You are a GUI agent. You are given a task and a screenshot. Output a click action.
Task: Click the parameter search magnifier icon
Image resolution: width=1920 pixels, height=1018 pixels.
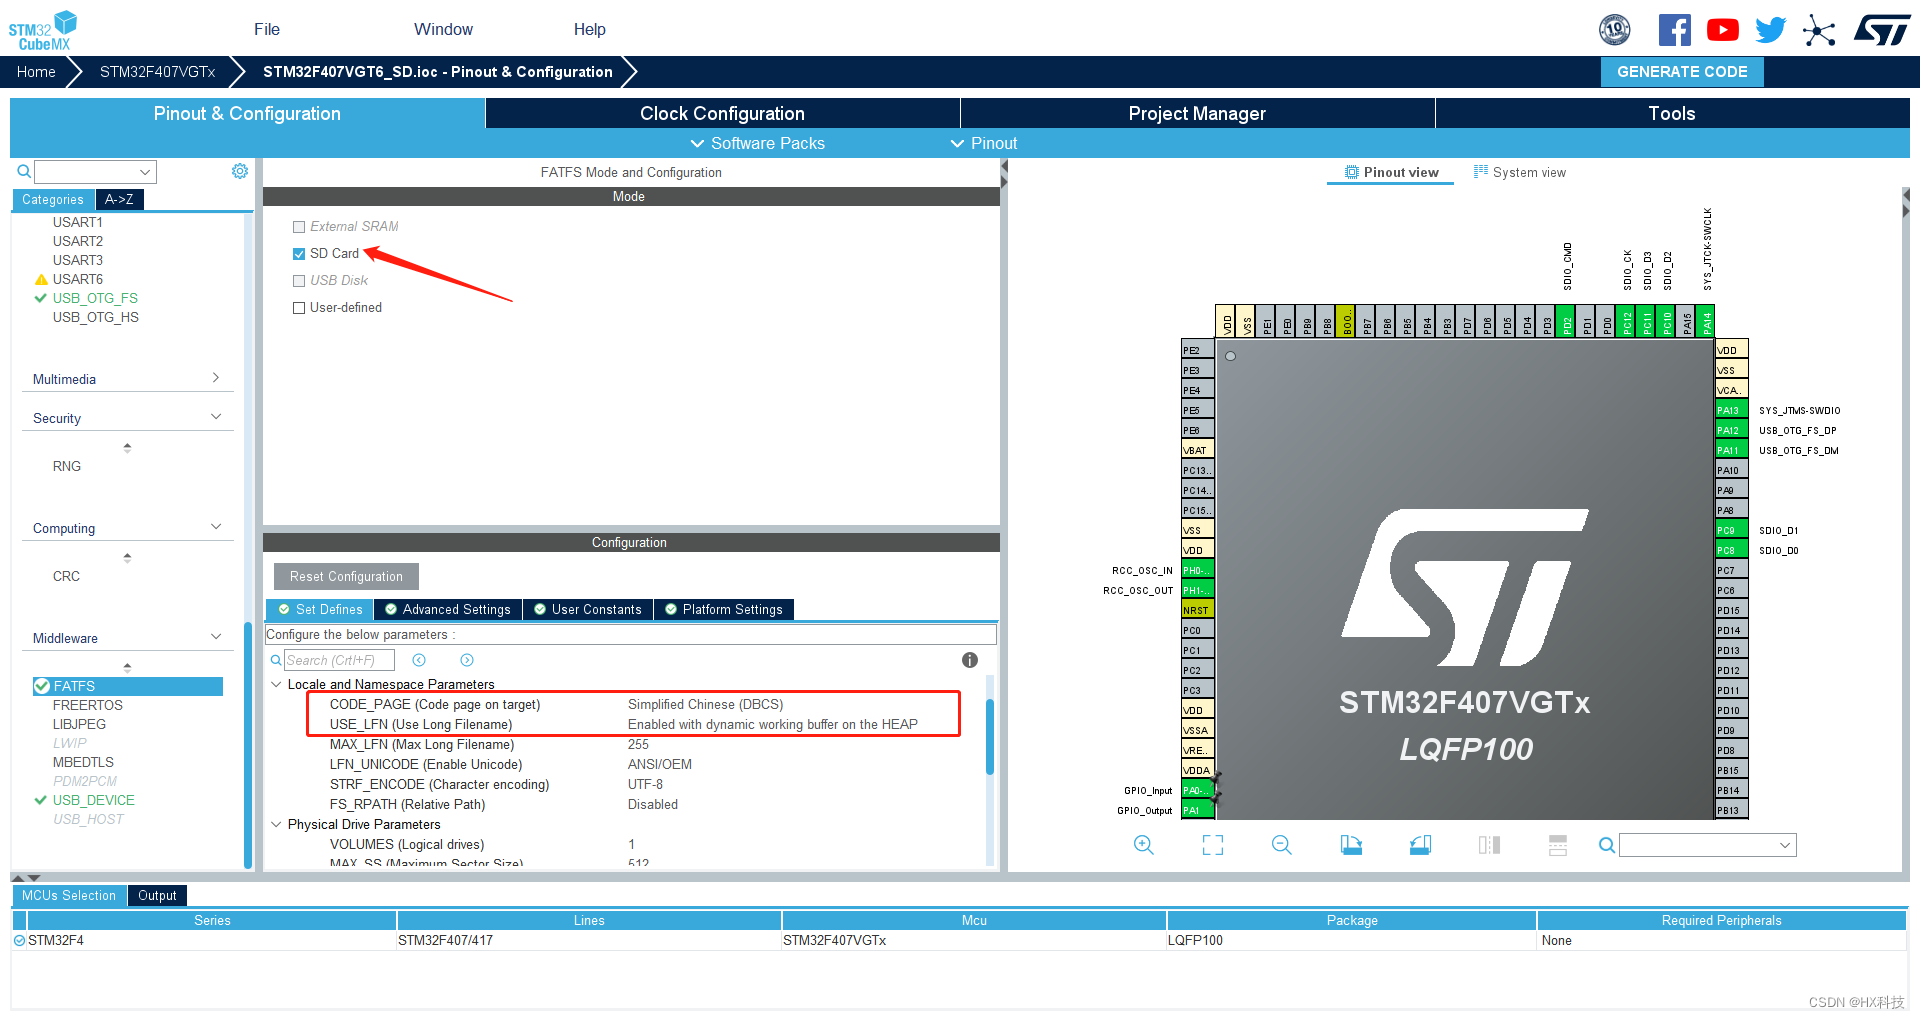point(276,660)
